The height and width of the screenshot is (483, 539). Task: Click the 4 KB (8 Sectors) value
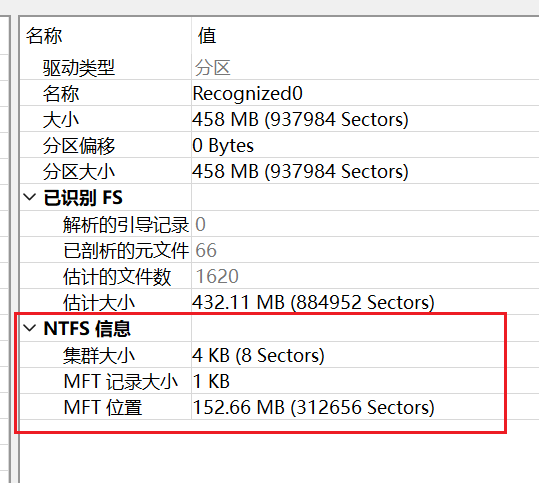pyautogui.click(x=258, y=355)
